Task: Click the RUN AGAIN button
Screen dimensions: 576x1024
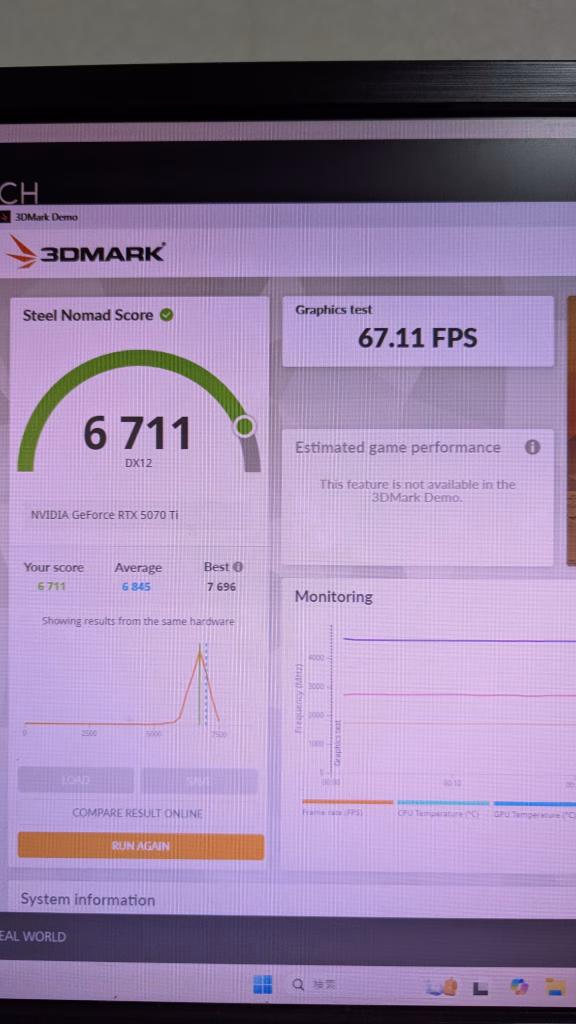Action: [x=141, y=846]
